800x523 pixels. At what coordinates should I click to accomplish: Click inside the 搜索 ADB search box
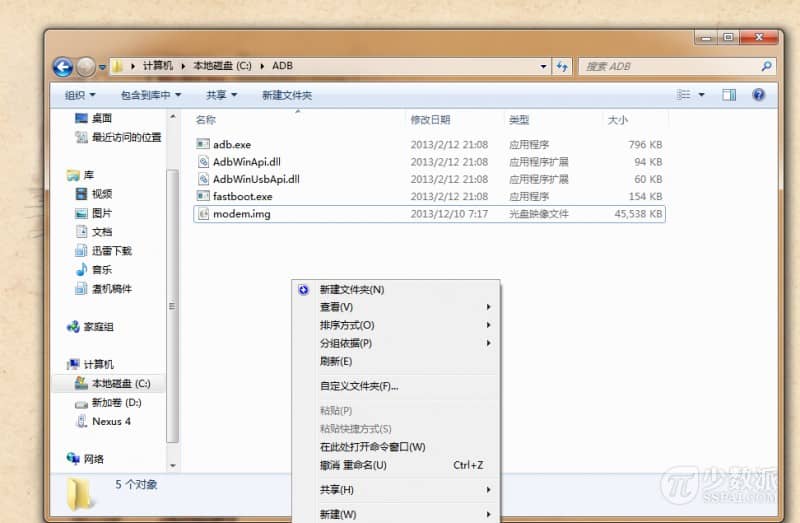click(x=670, y=66)
